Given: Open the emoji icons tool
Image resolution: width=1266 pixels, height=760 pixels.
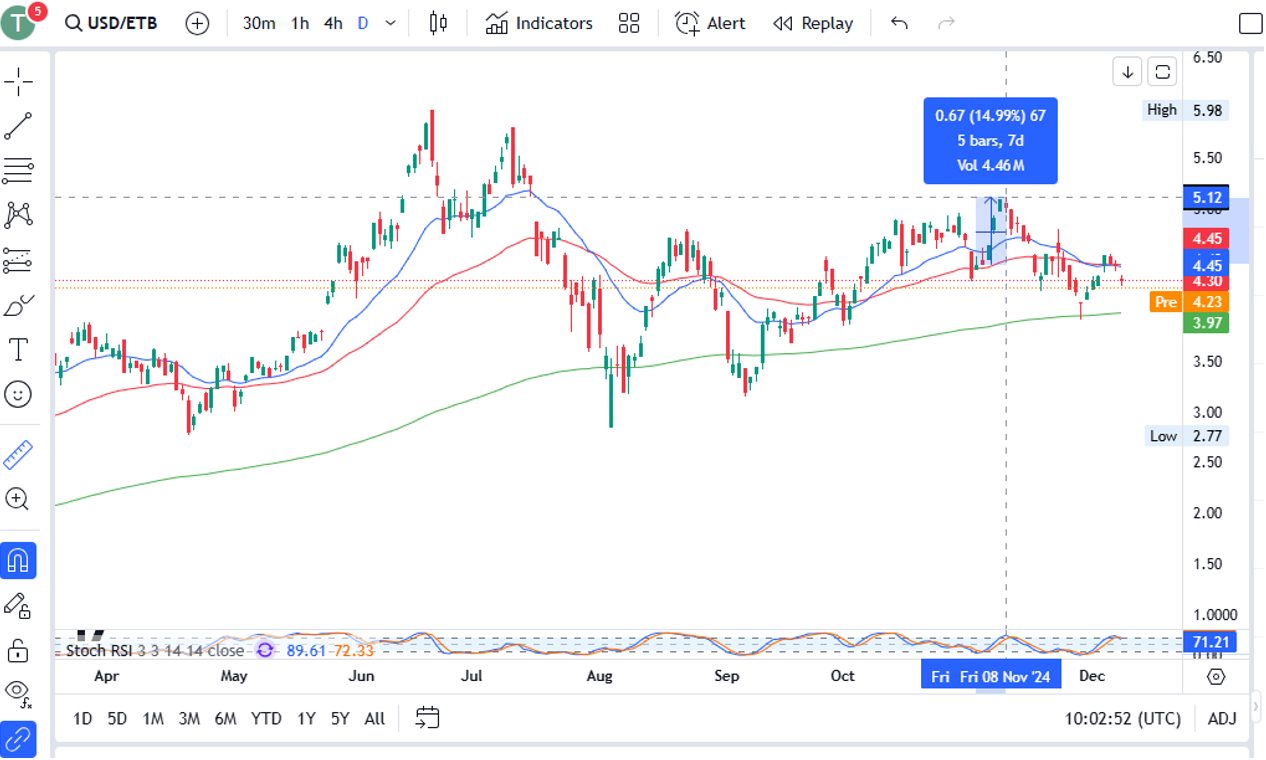Looking at the screenshot, I should pyautogui.click(x=18, y=394).
